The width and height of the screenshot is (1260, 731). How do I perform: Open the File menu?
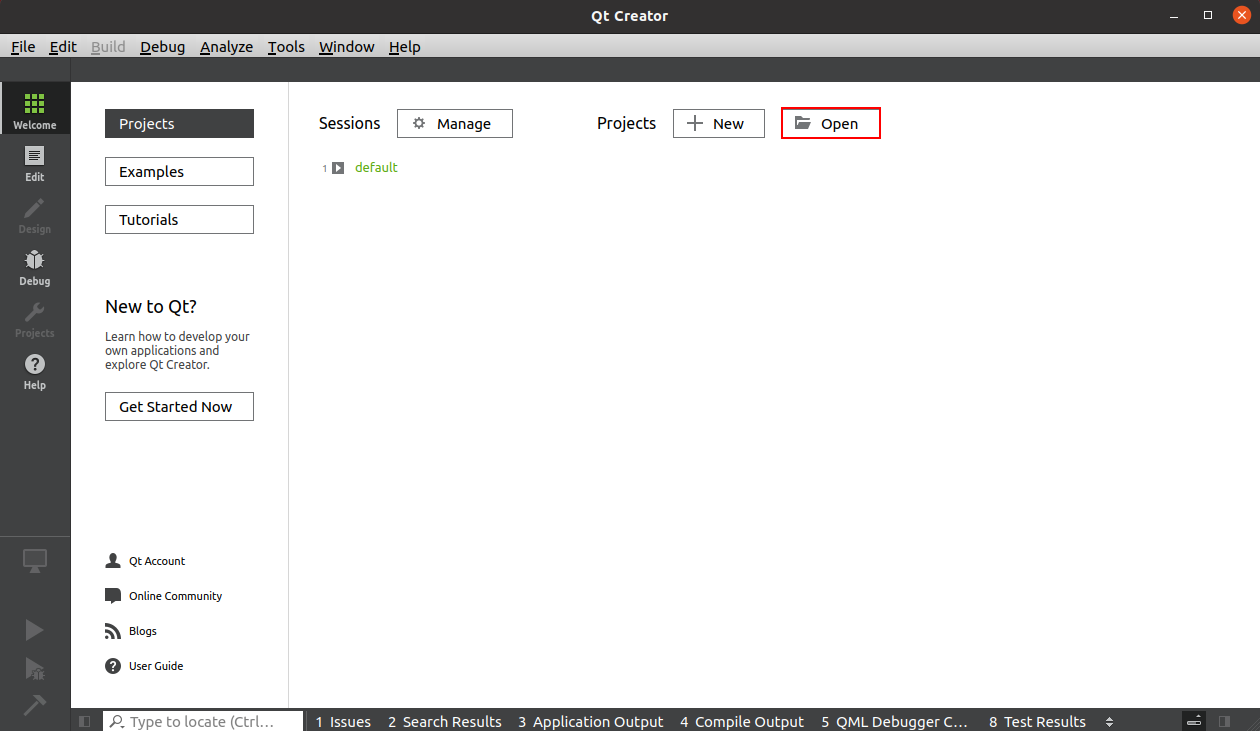23,47
